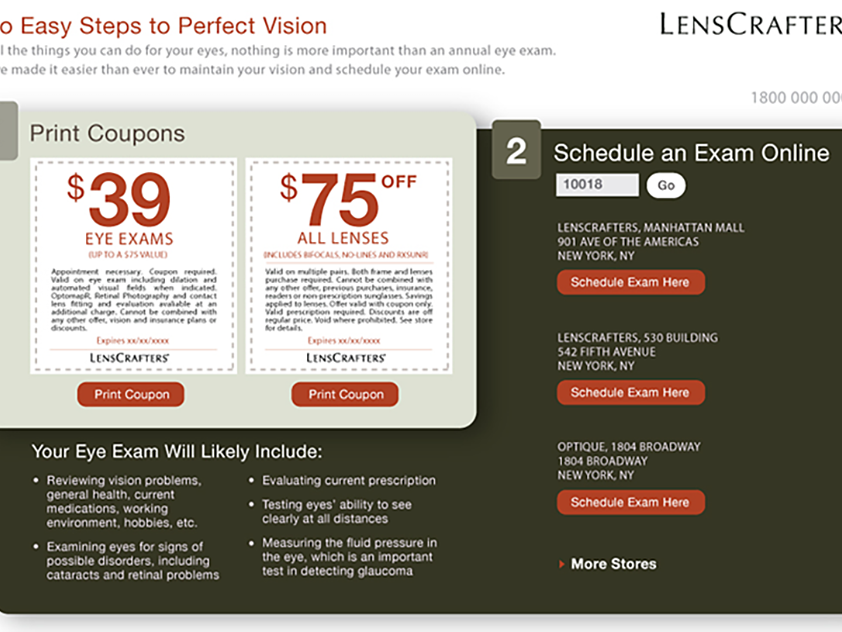Schedule exam at Manhattan Mall store
The height and width of the screenshot is (632, 842).
[x=630, y=282]
